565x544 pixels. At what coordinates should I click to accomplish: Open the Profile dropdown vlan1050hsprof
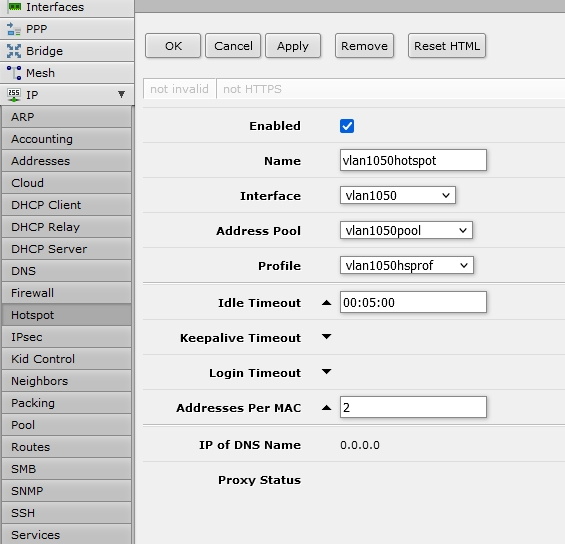click(406, 265)
